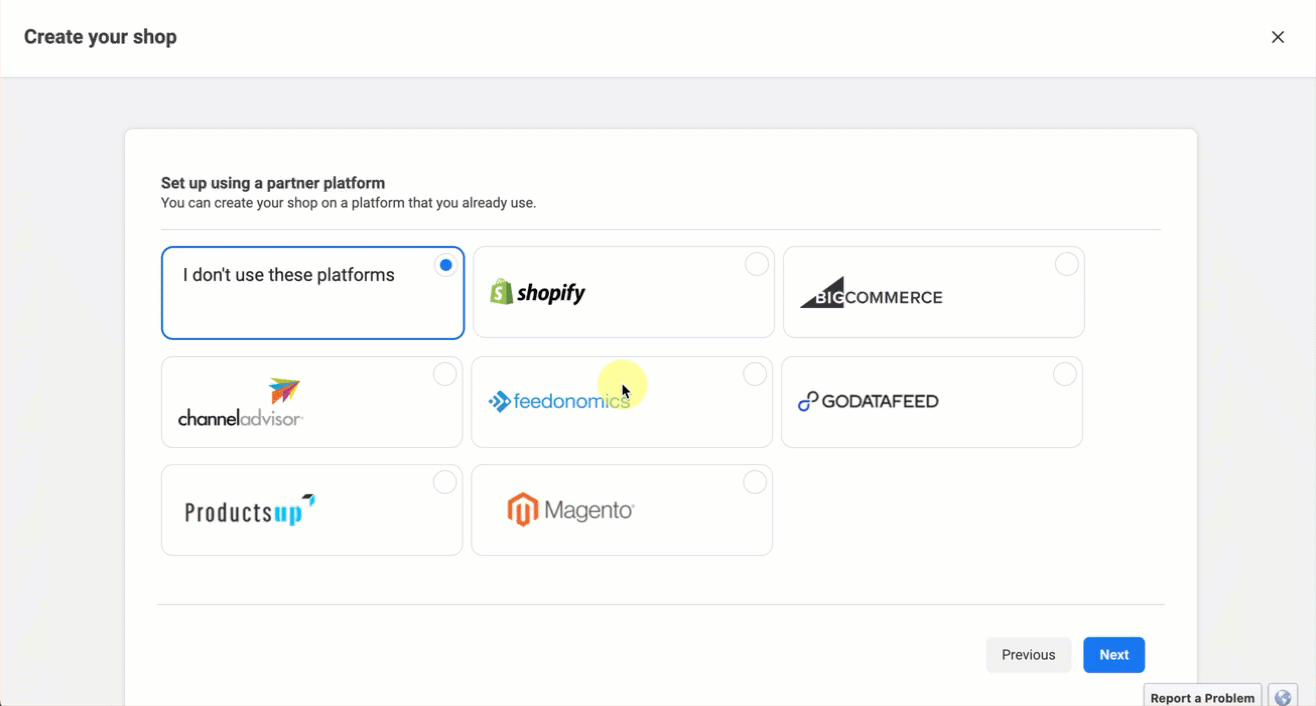
Task: Click the Productsup logo
Action: click(x=250, y=511)
